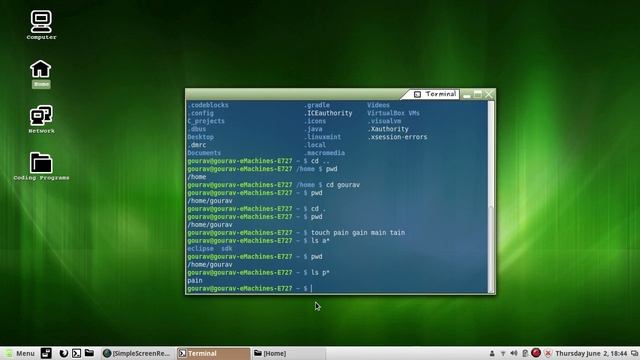Click the '.xsession-errors' text in terminal
The width and height of the screenshot is (640, 360).
397,137
